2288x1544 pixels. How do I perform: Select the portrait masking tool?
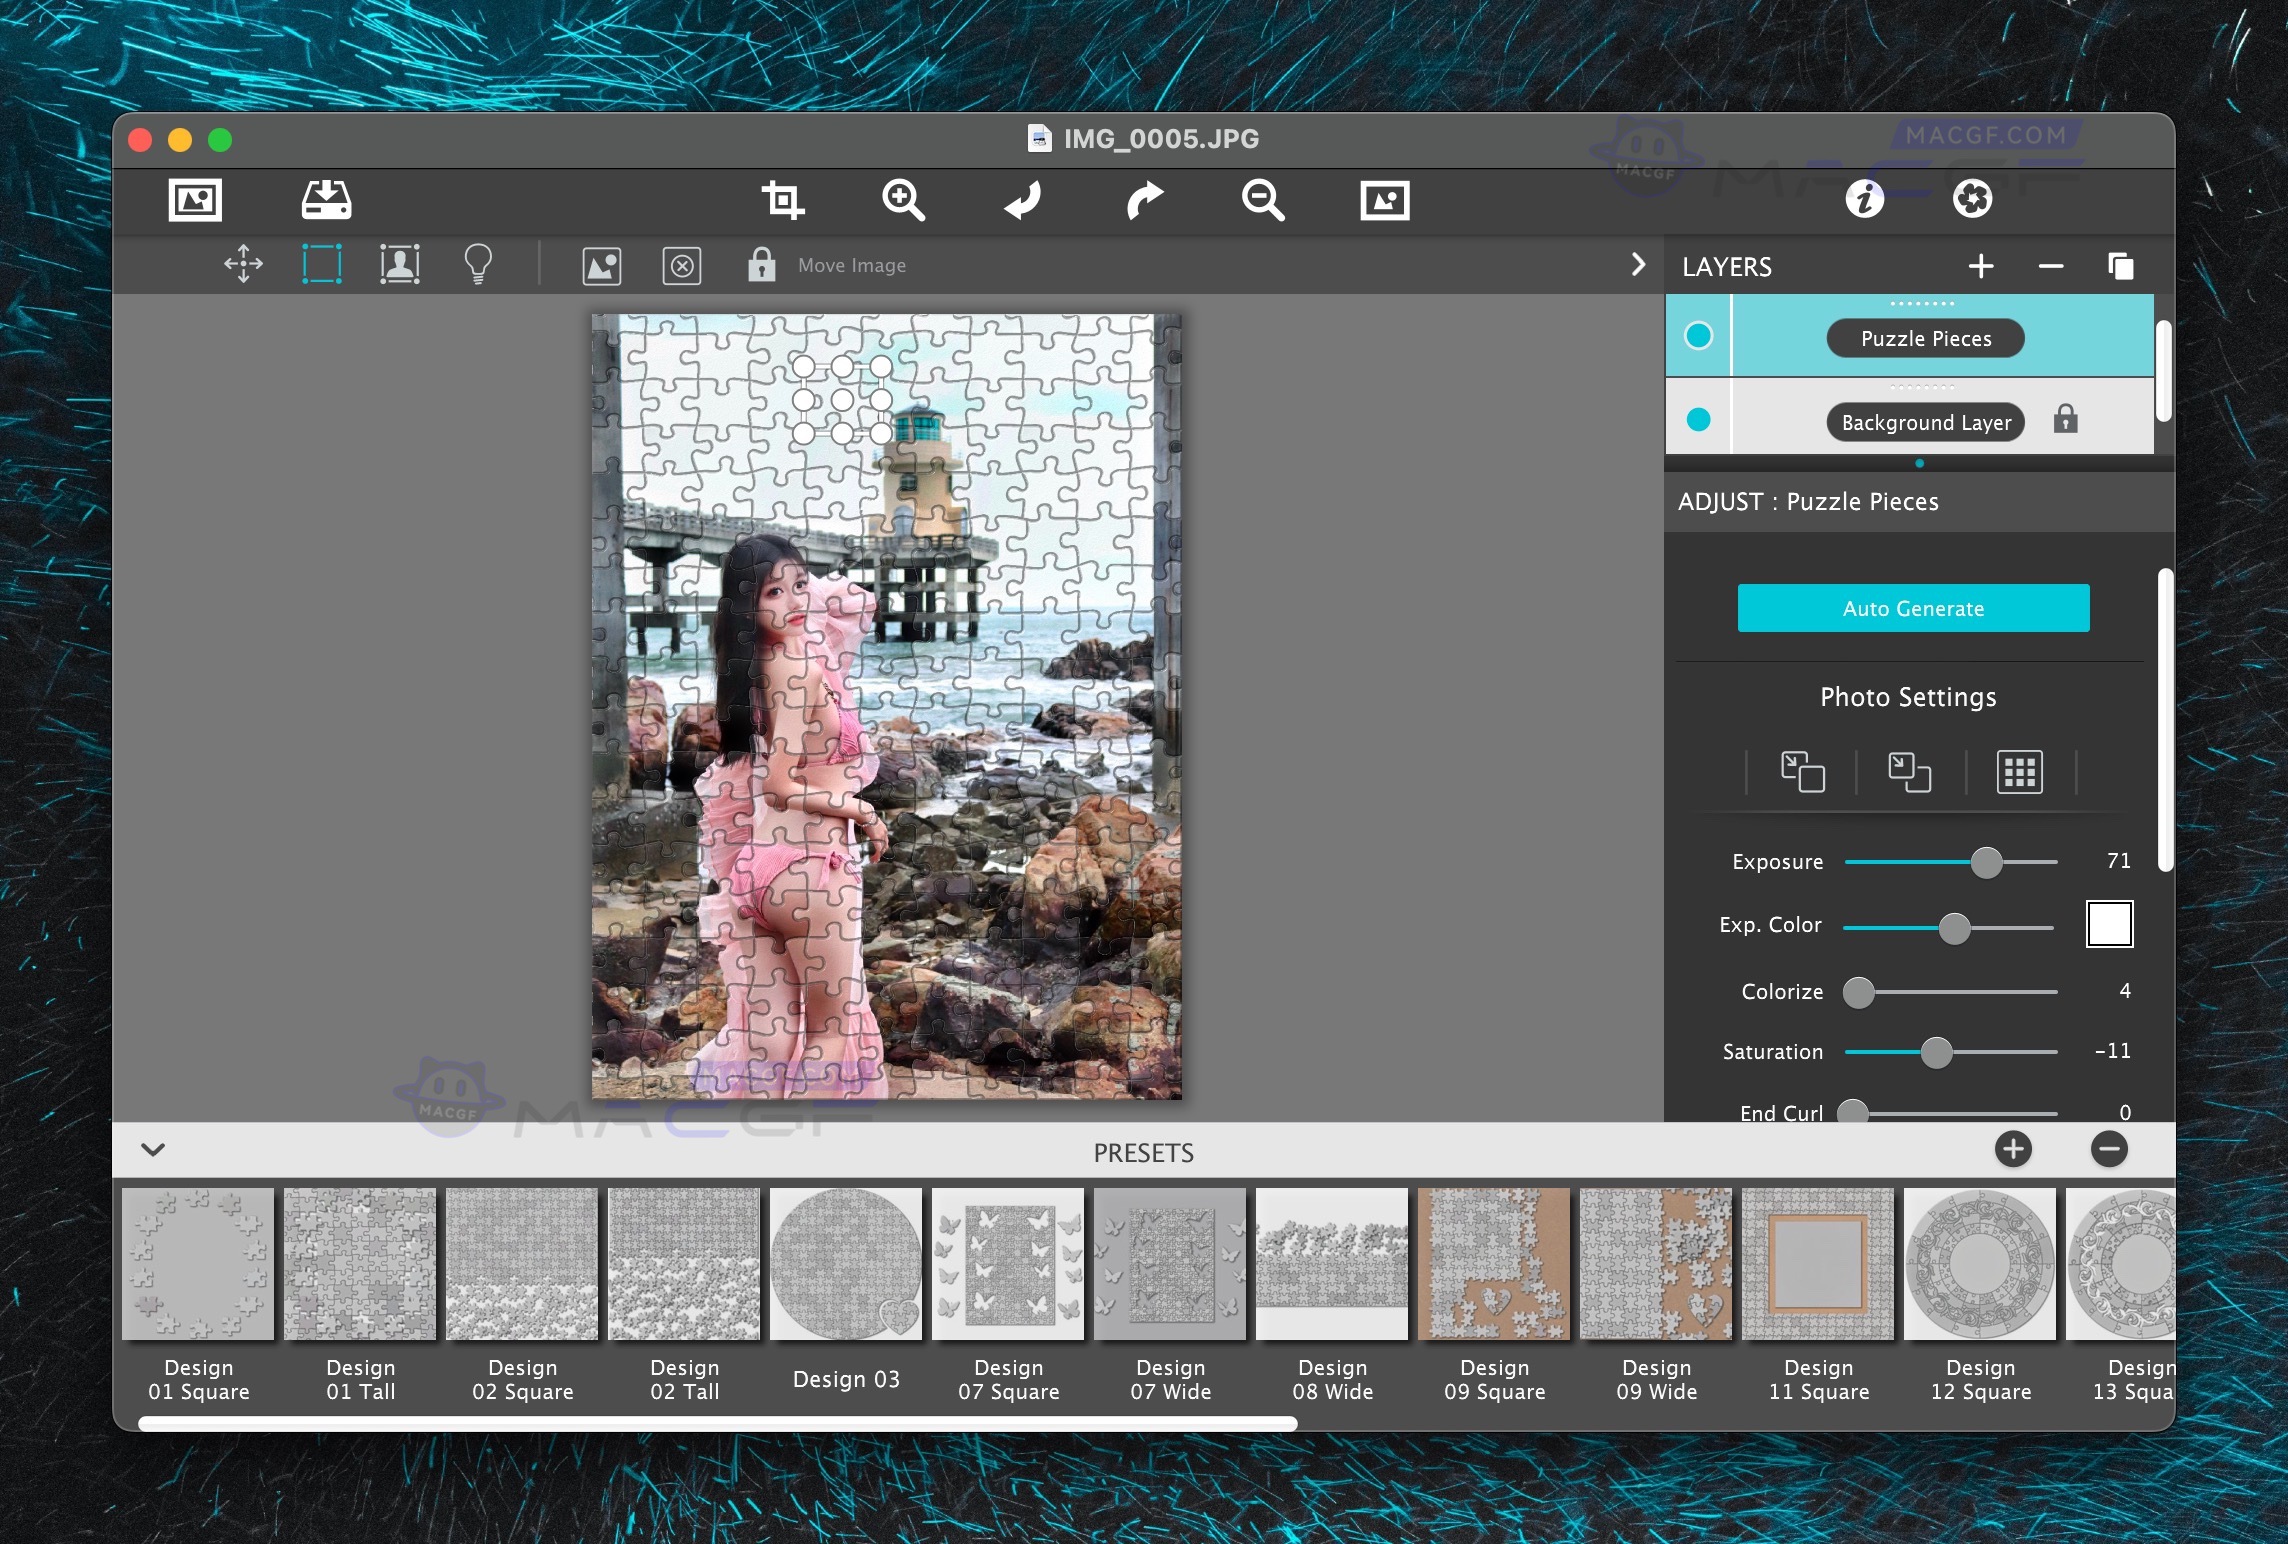(x=400, y=264)
